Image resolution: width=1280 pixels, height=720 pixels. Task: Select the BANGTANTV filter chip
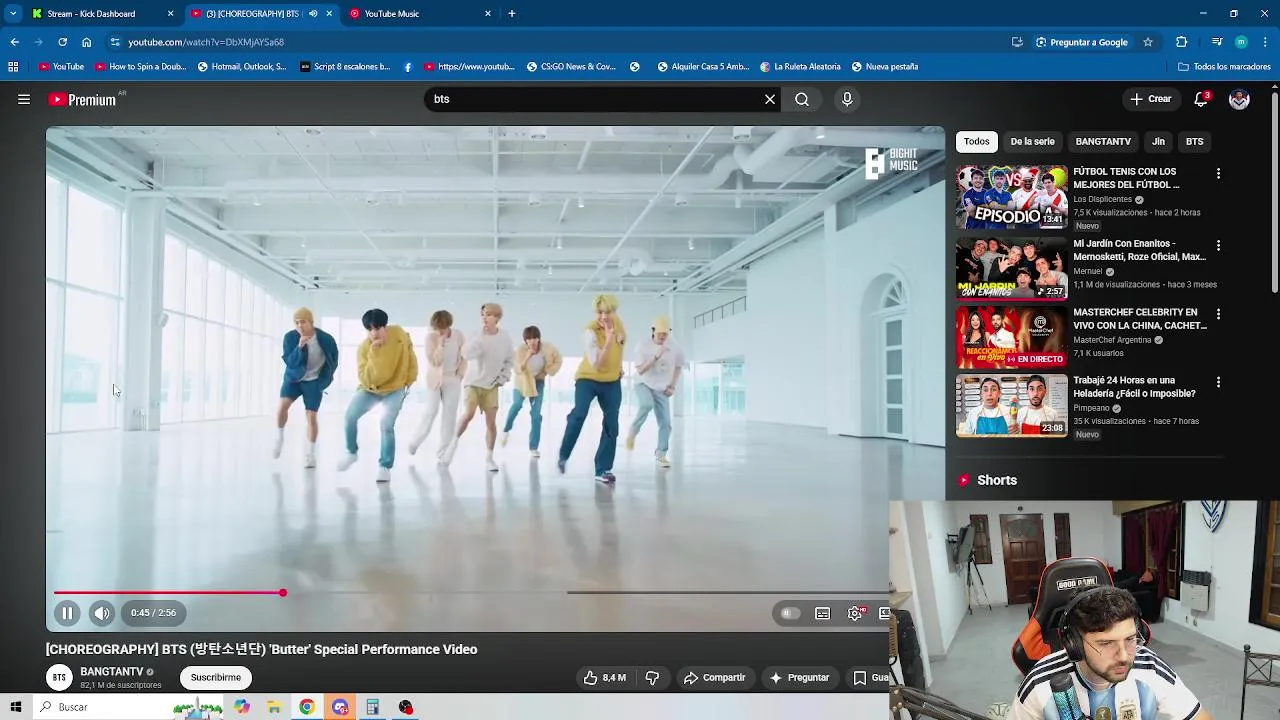[1103, 141]
